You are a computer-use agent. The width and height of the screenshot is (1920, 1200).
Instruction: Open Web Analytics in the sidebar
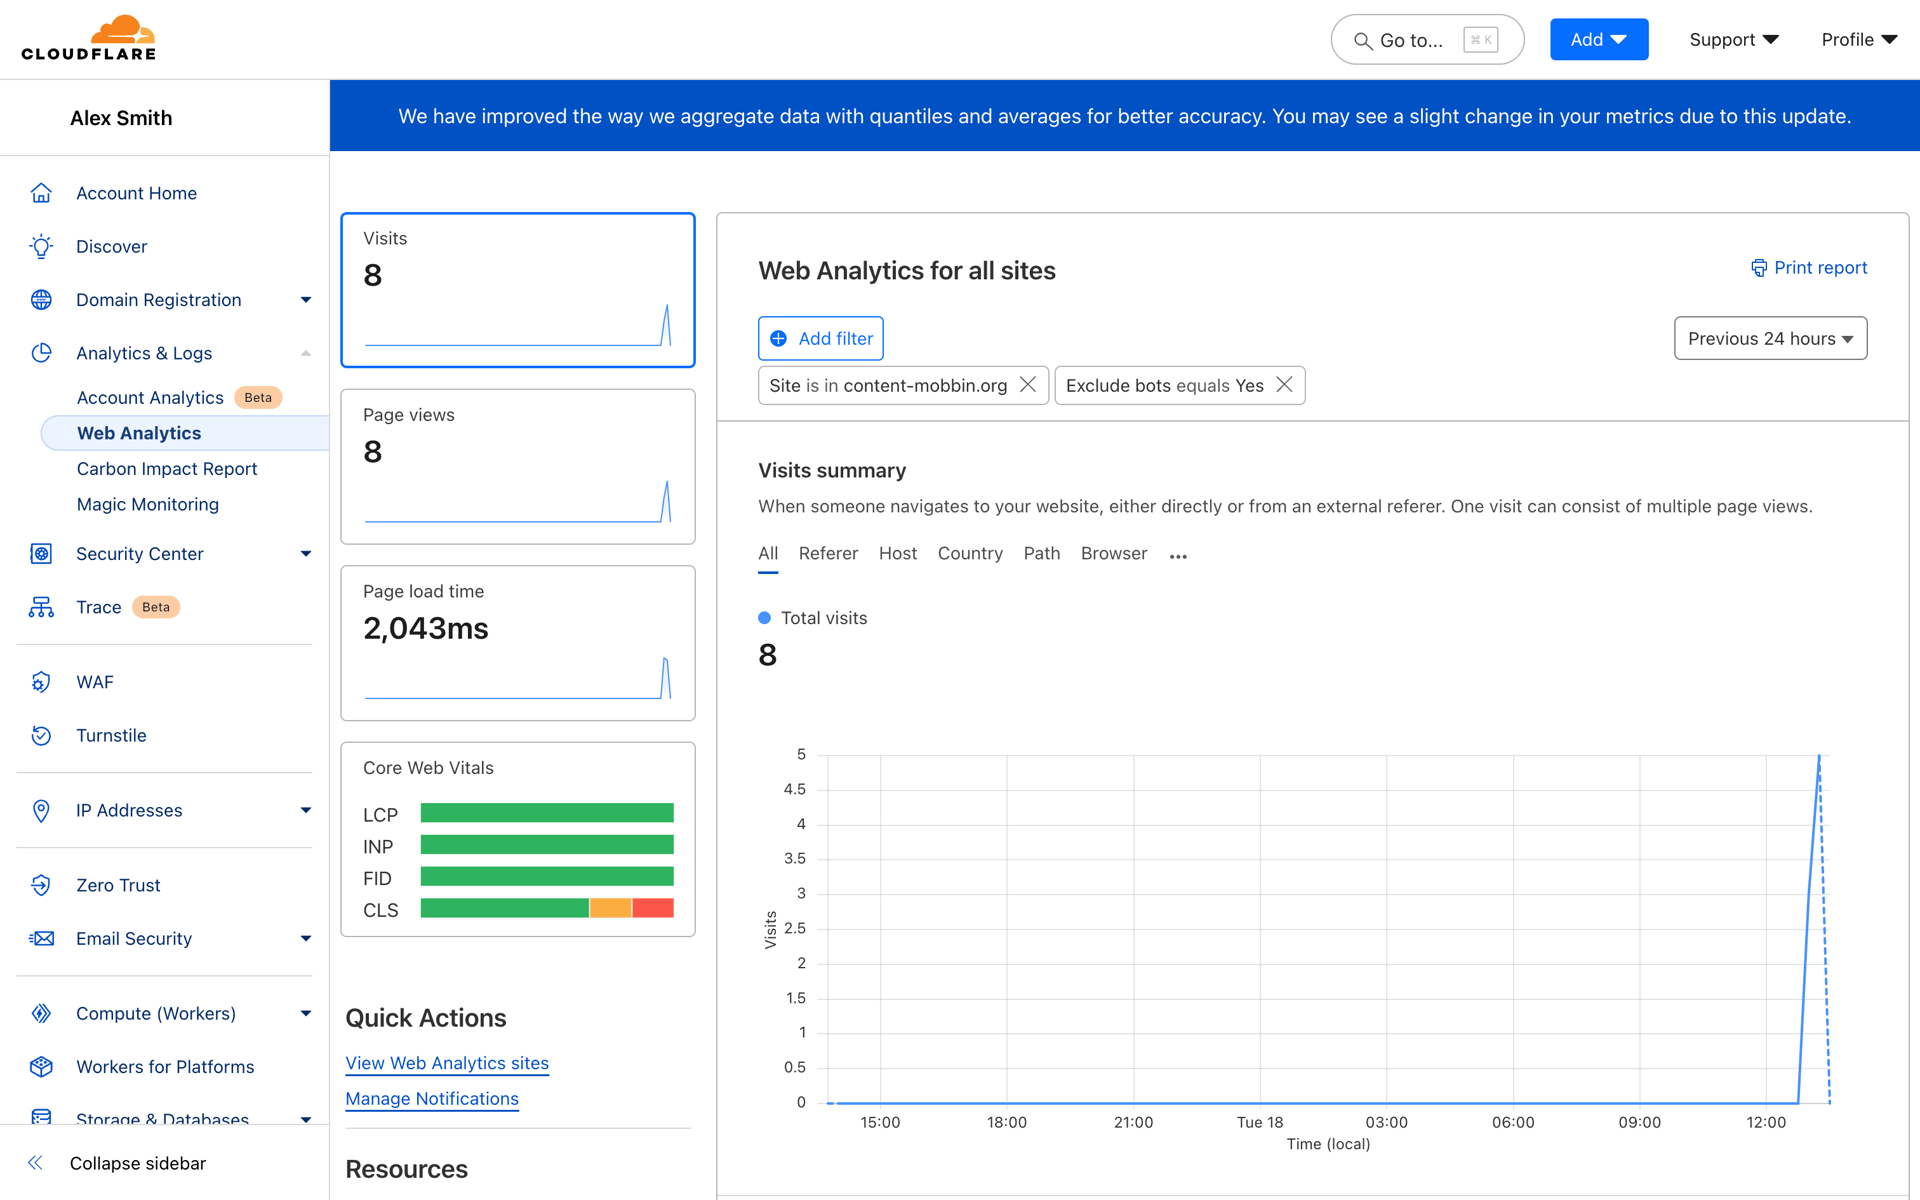[x=139, y=433]
